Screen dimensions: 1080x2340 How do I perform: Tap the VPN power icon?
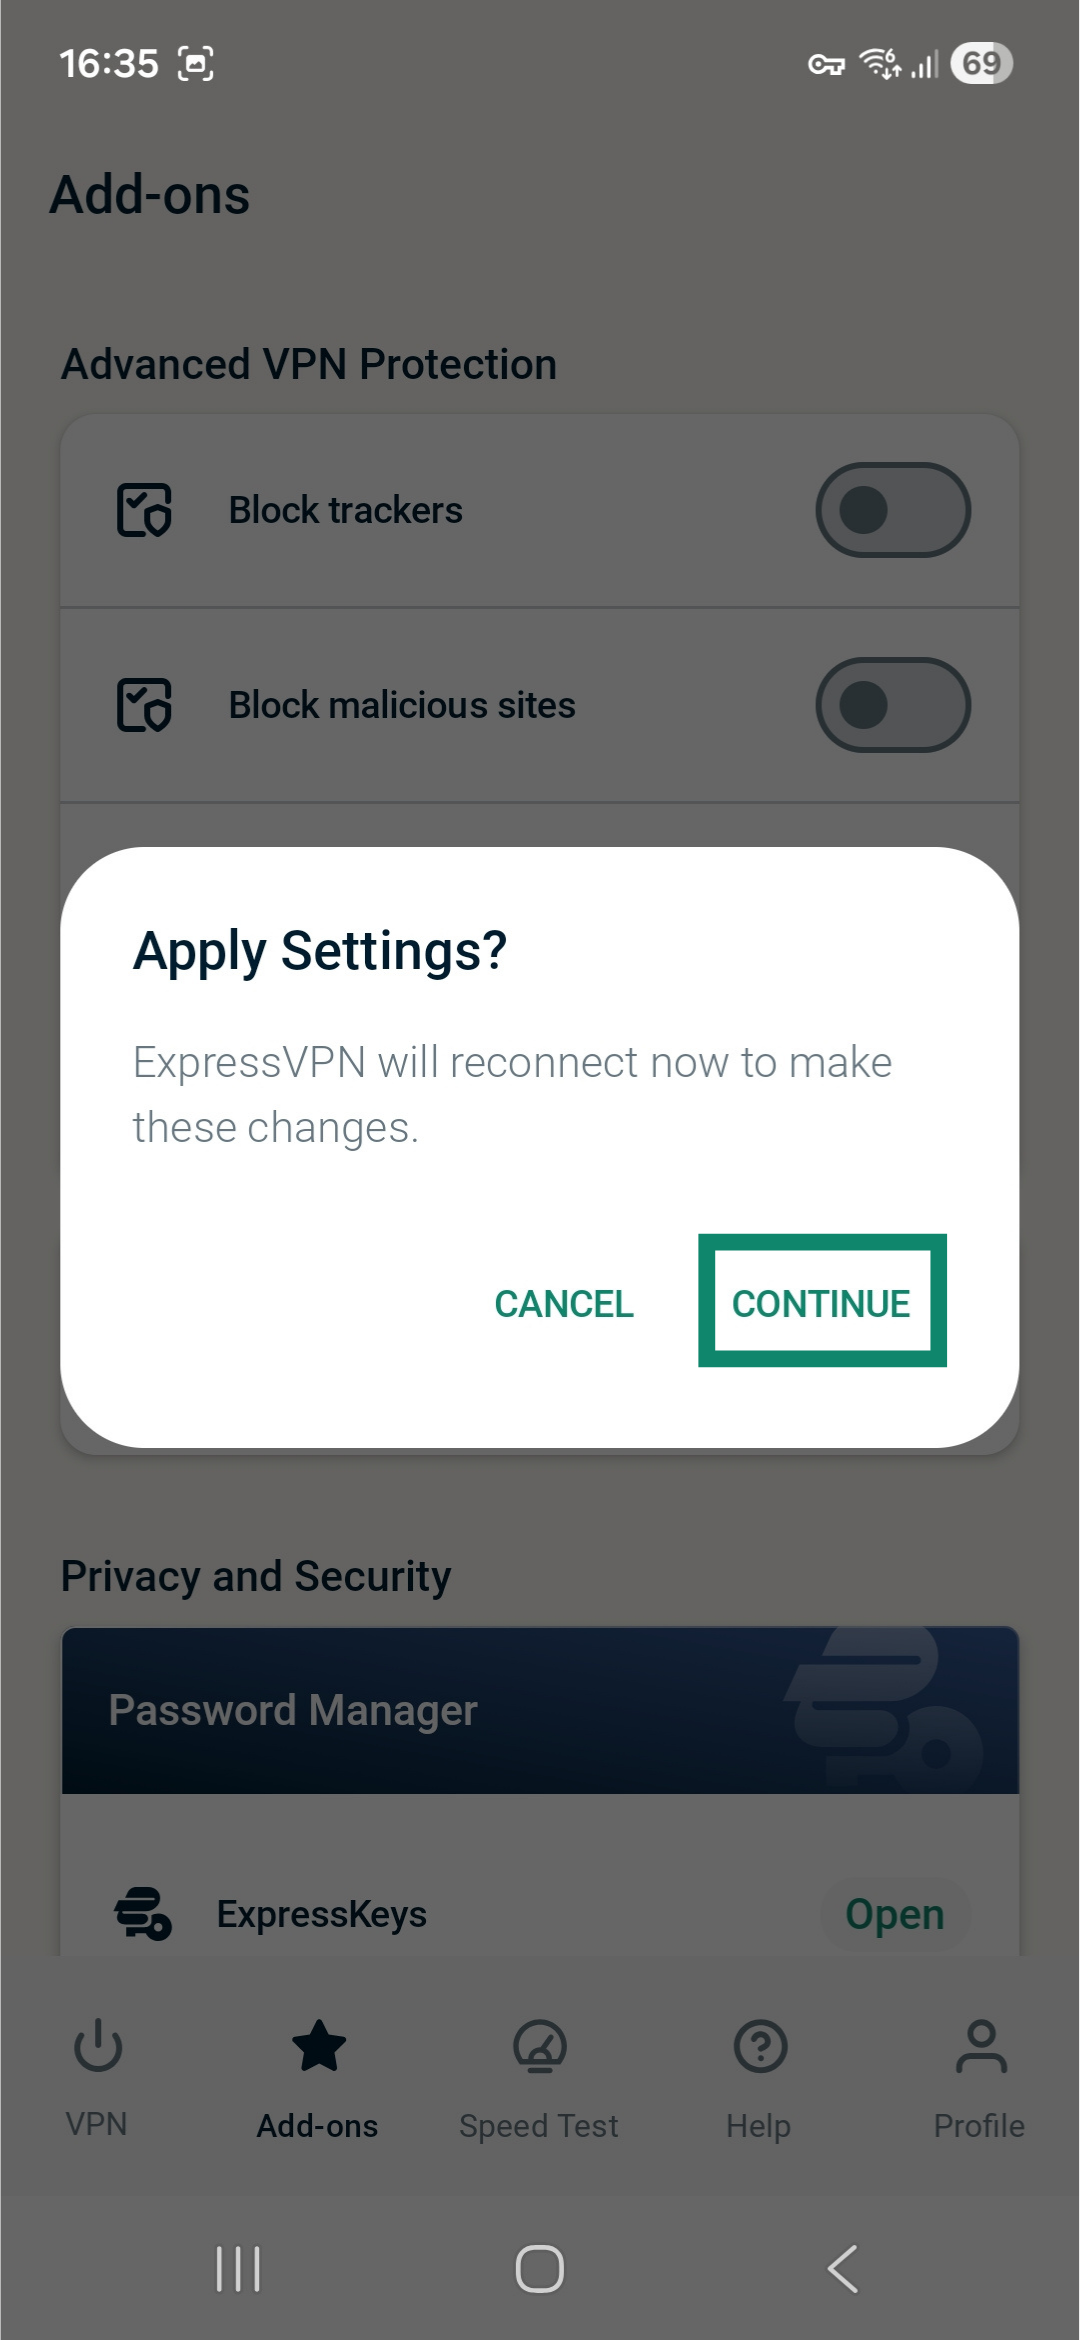coord(98,2046)
